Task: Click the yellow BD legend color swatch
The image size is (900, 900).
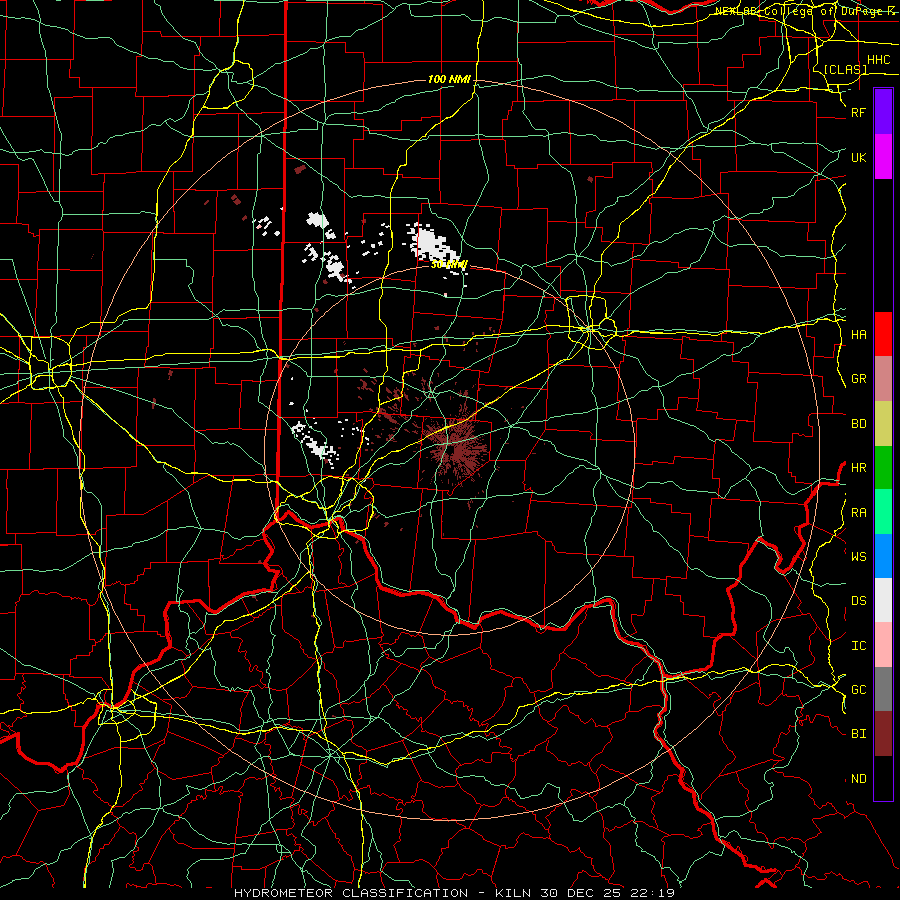Action: pos(883,423)
